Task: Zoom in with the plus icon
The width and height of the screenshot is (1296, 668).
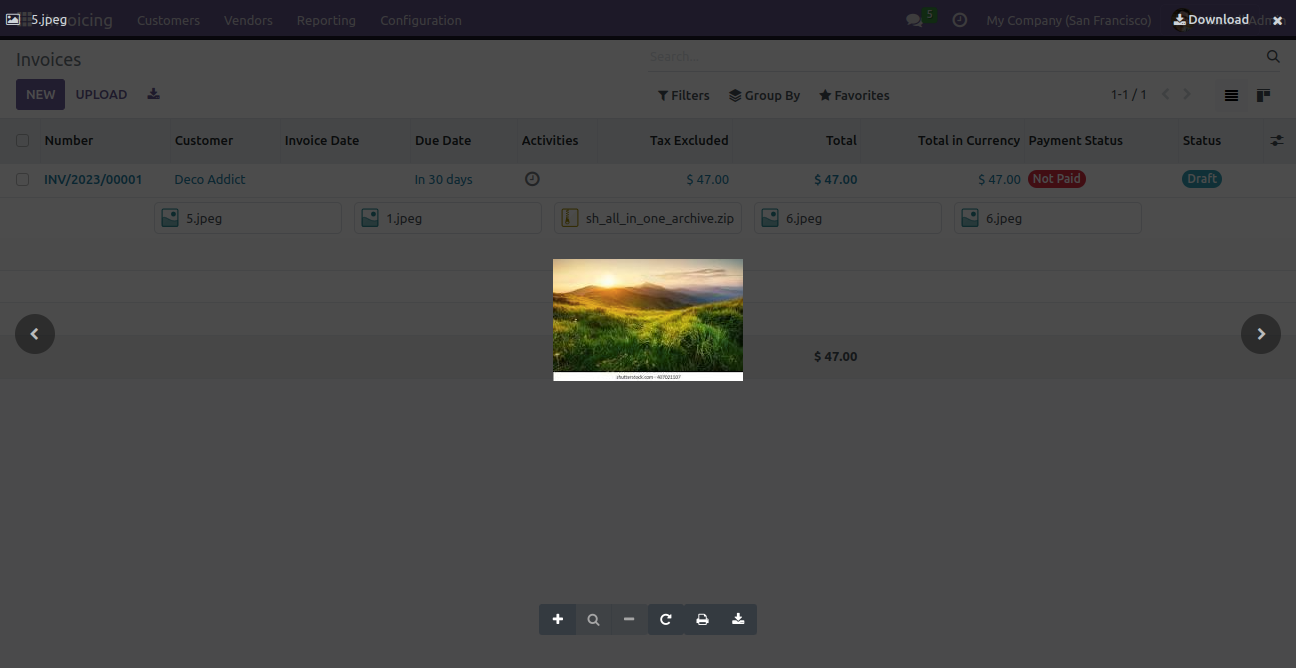Action: click(x=557, y=619)
